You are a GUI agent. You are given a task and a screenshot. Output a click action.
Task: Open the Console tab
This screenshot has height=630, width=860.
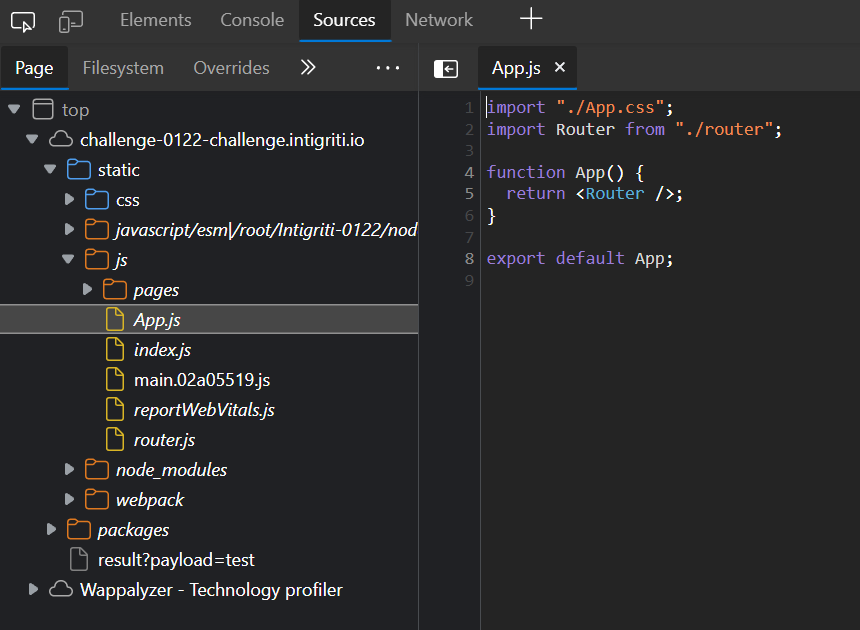252,20
